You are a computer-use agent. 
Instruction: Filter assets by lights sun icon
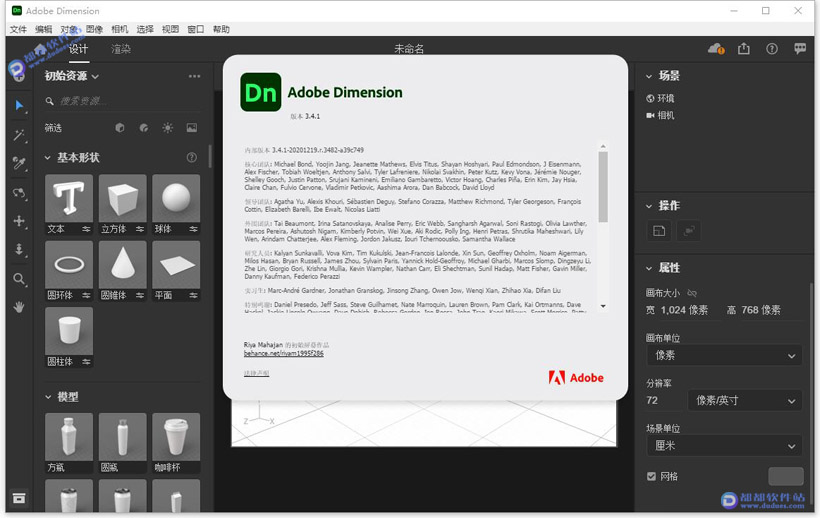click(167, 128)
